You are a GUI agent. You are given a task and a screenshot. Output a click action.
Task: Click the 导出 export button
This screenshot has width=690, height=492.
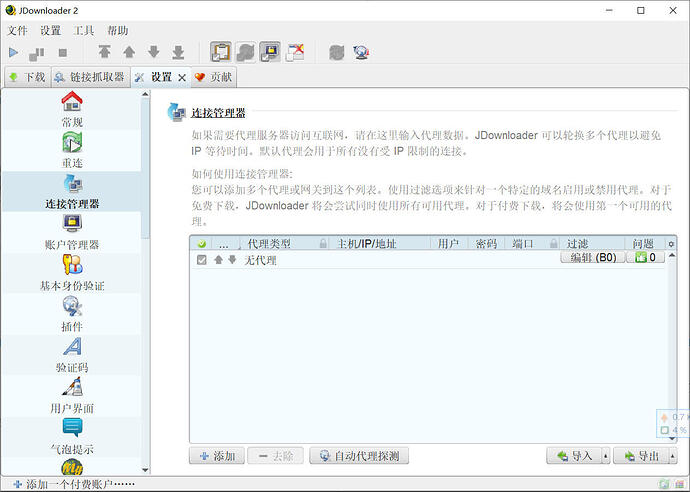[641, 456]
